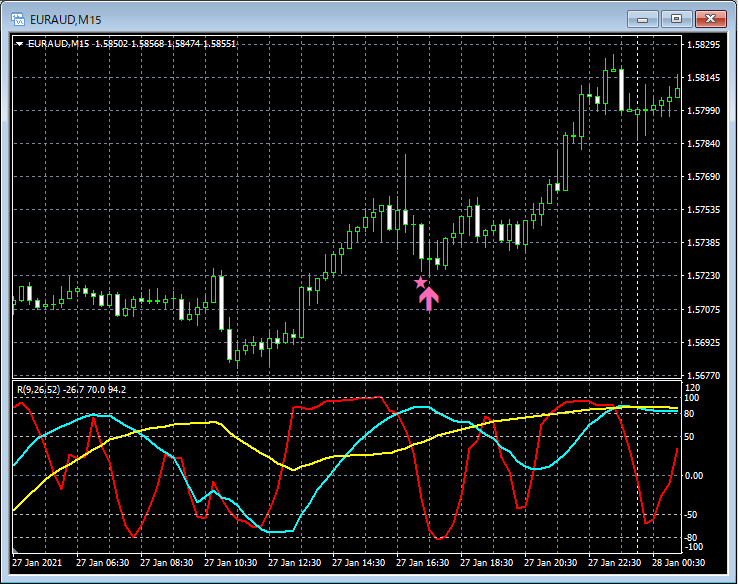
Task: Click the indicator scale value 120
Action: coord(692,388)
